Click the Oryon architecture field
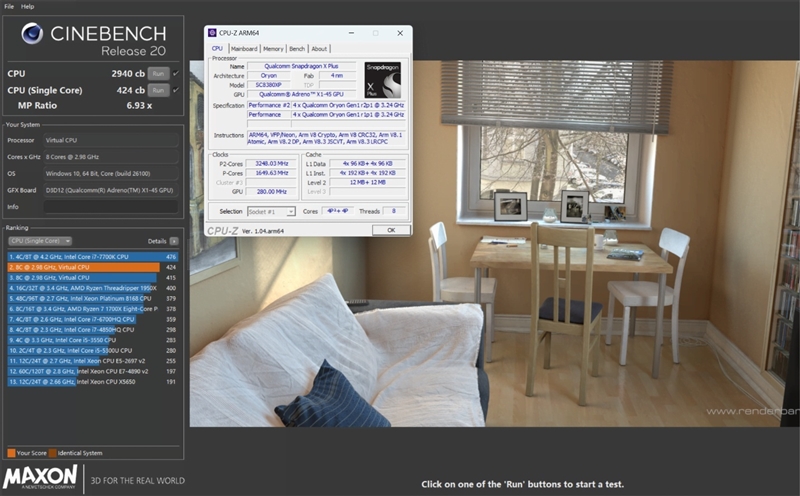800x496 pixels. 269,76
